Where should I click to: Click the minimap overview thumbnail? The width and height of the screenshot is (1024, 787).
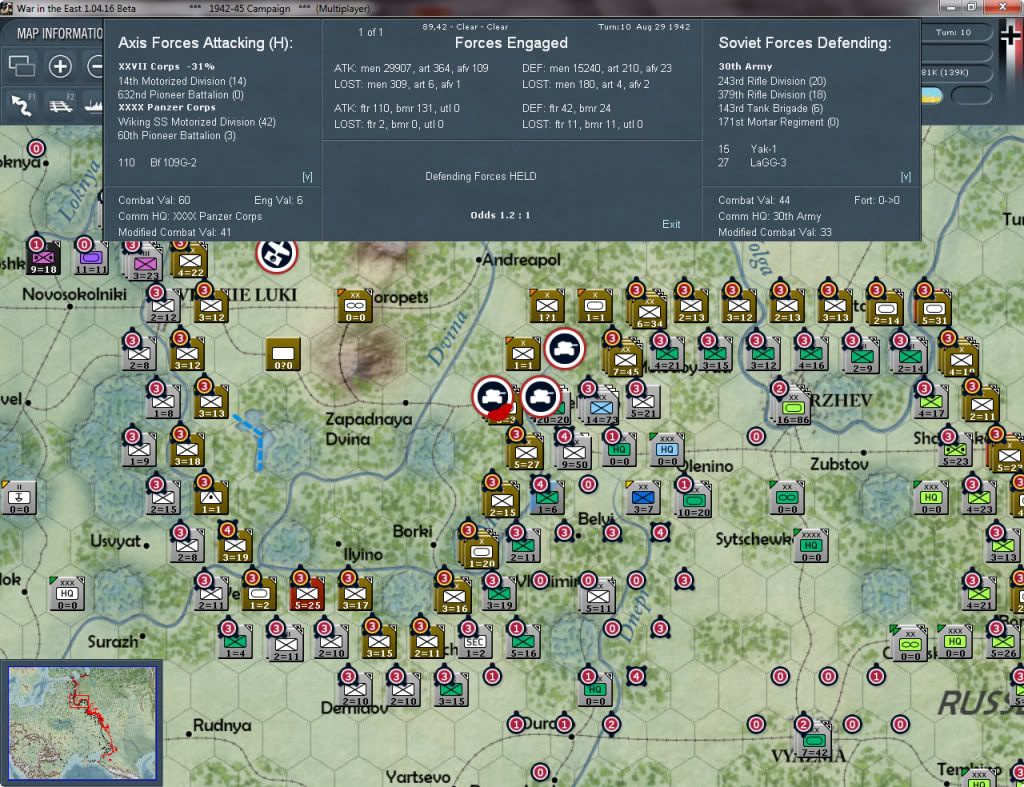coord(82,722)
